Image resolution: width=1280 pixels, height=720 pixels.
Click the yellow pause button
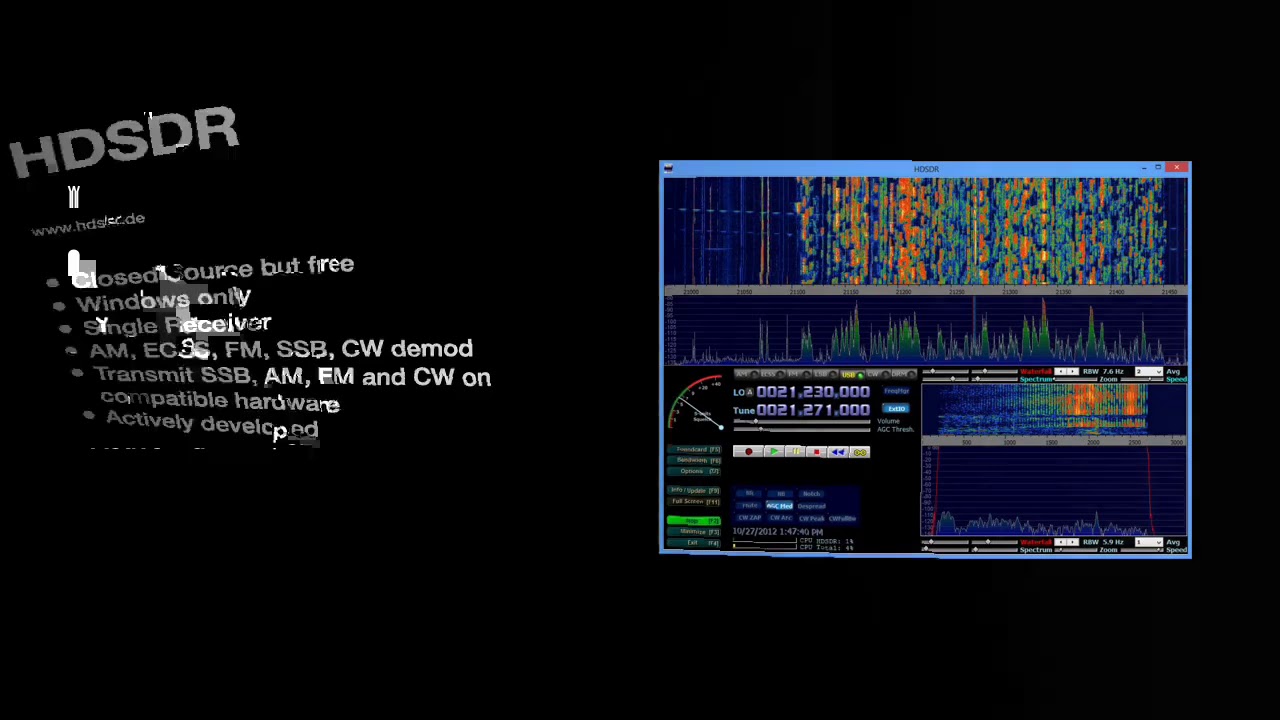795,452
